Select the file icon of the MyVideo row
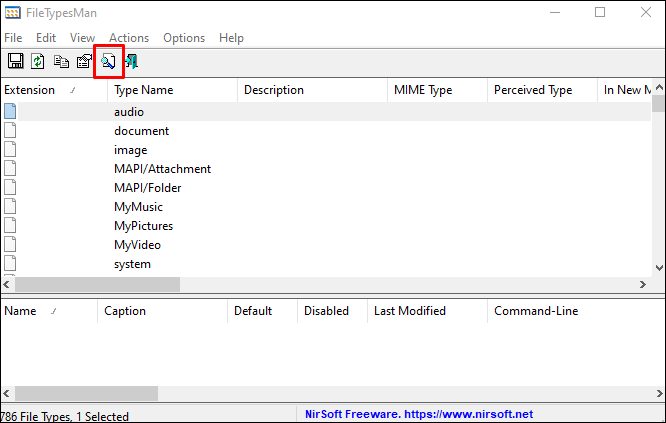666x423 pixels. 10,245
